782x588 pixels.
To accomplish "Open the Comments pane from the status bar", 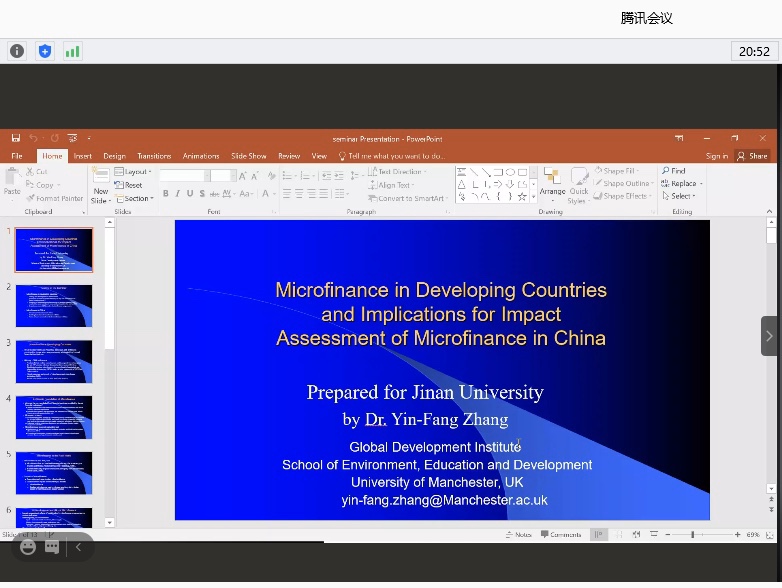I will coord(561,534).
